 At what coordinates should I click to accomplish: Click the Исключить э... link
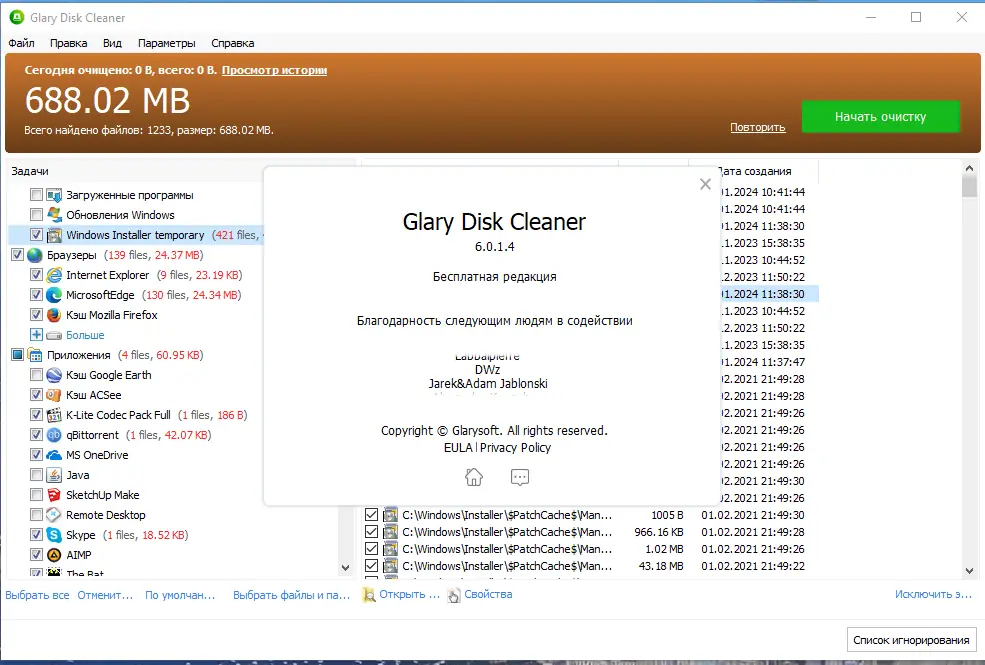(933, 594)
